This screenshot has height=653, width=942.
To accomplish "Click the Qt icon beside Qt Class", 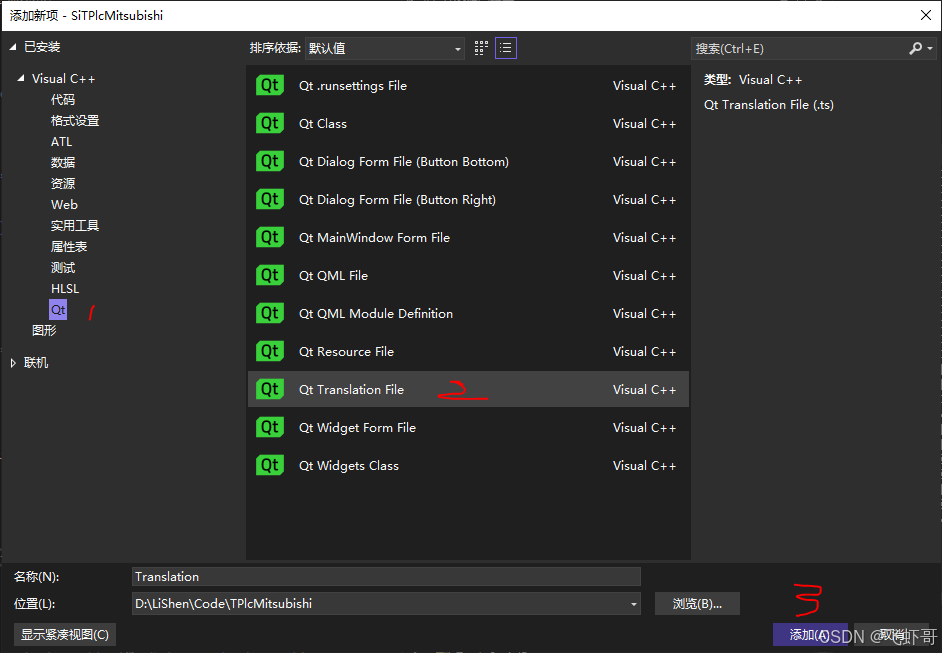I will (270, 123).
